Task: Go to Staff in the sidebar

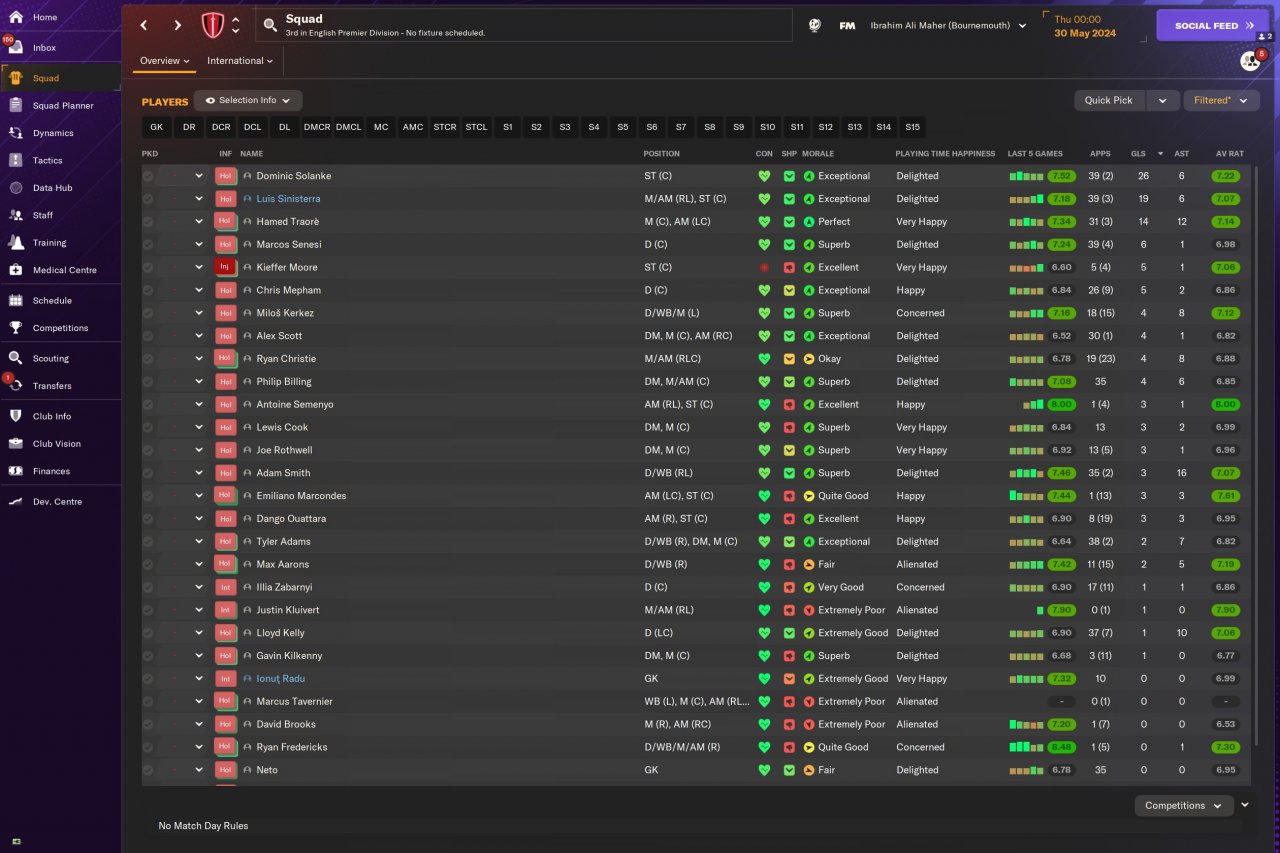Action: click(x=60, y=215)
